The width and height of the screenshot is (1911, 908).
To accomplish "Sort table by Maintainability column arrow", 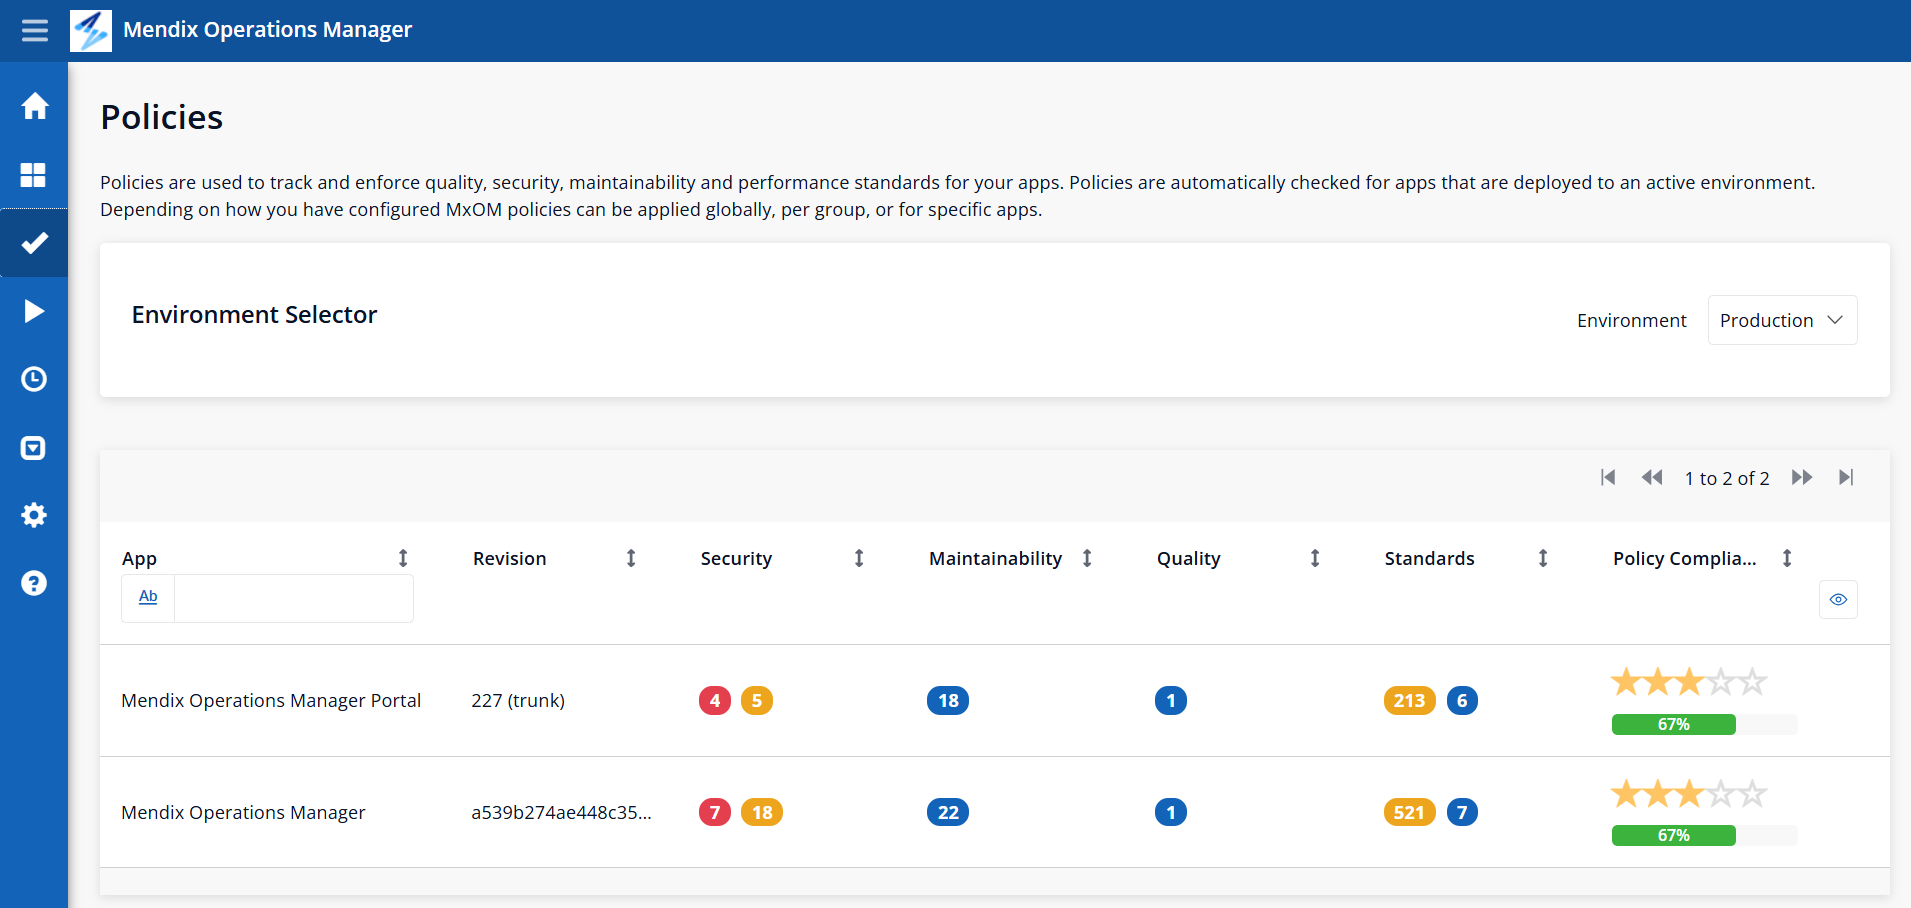I will [1087, 558].
